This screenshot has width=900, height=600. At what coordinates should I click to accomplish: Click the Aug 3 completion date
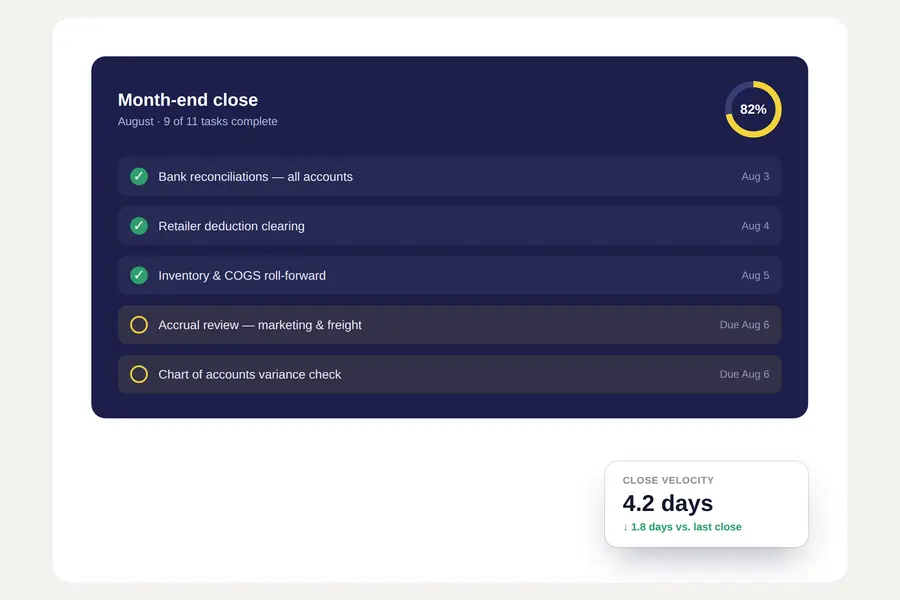[x=755, y=176]
